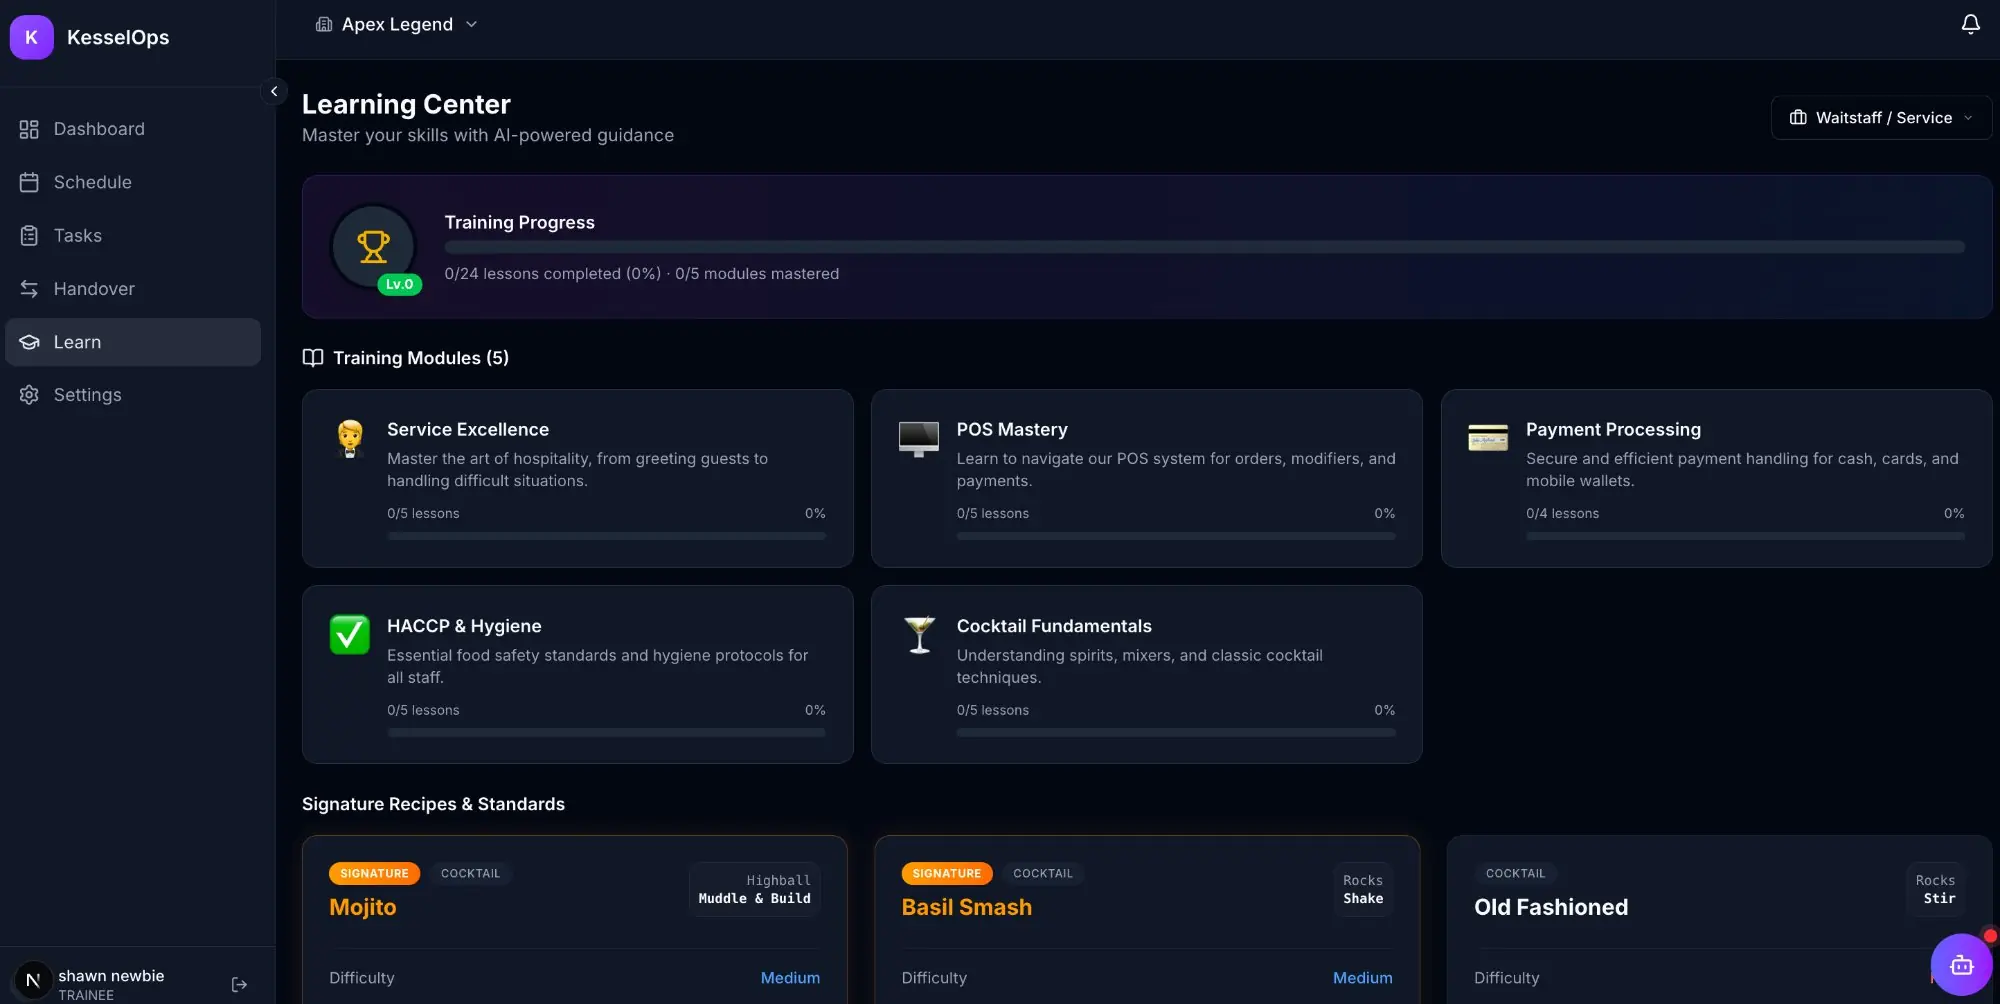The height and width of the screenshot is (1004, 2000).
Task: Select the Basil Smash recipe card title
Action: [x=966, y=907]
